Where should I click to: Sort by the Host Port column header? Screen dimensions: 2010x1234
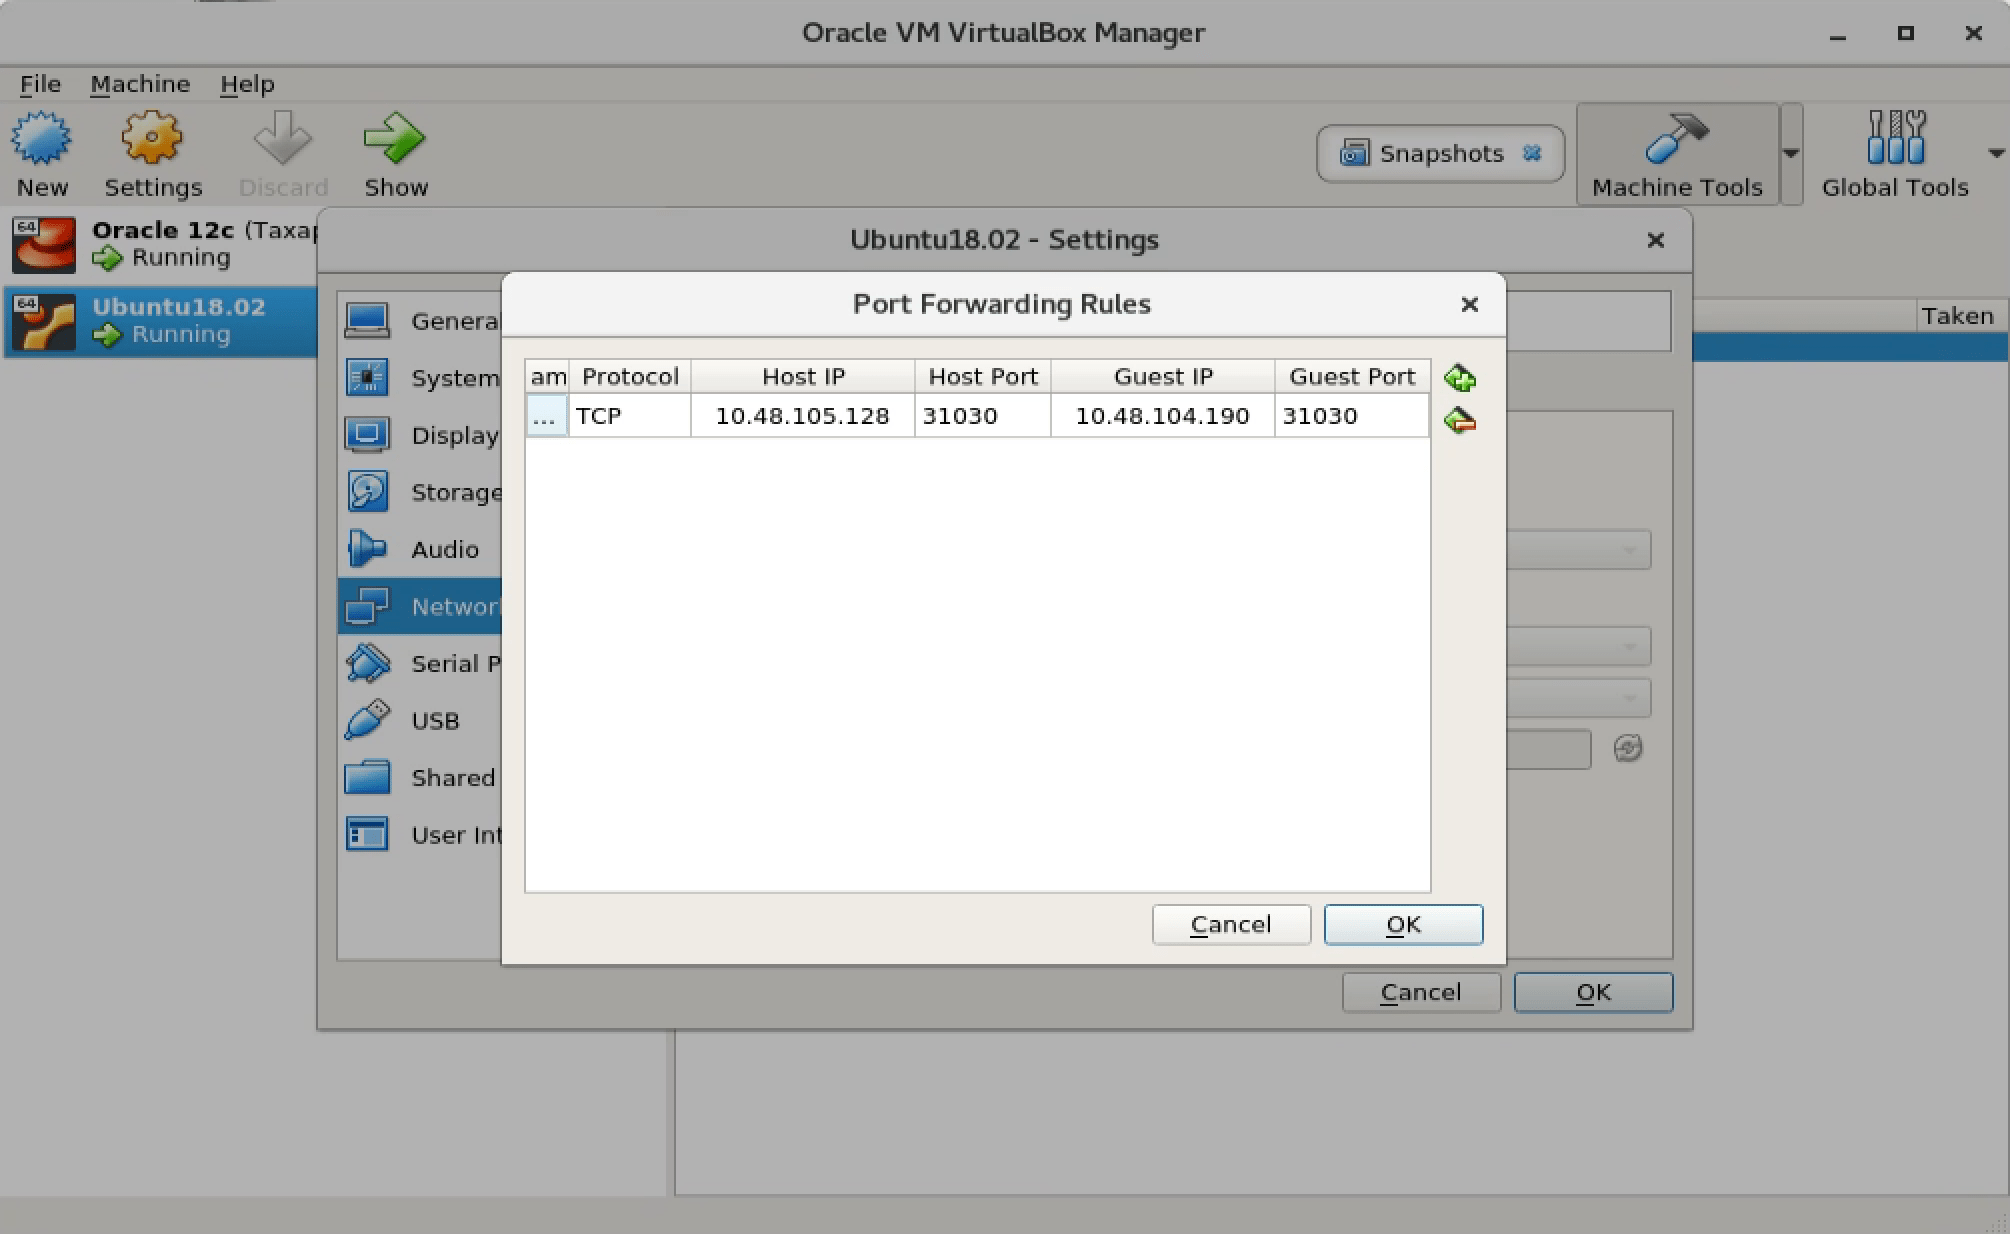tap(983, 377)
